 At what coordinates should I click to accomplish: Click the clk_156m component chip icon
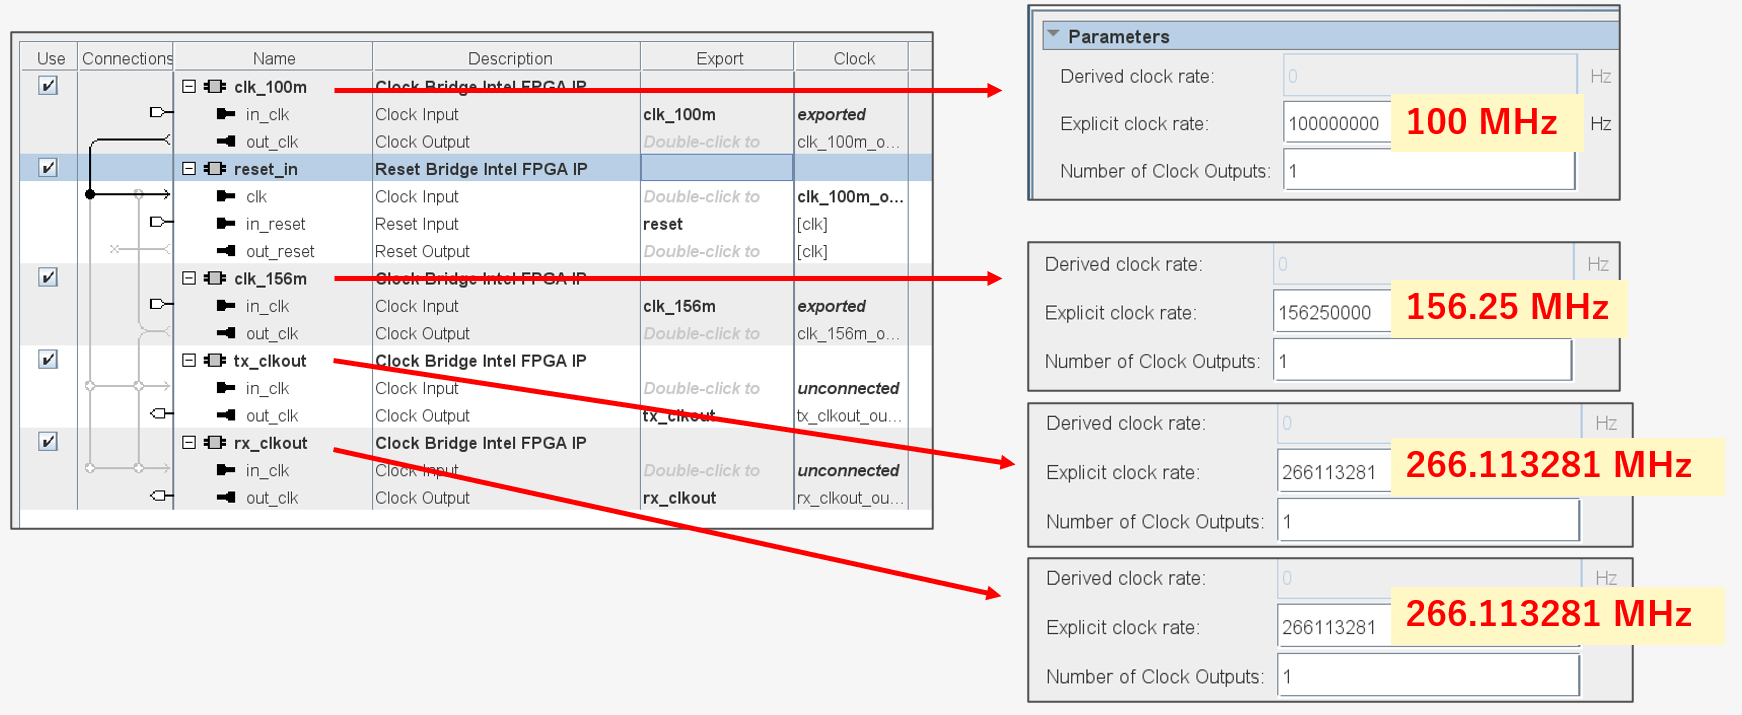click(x=214, y=279)
